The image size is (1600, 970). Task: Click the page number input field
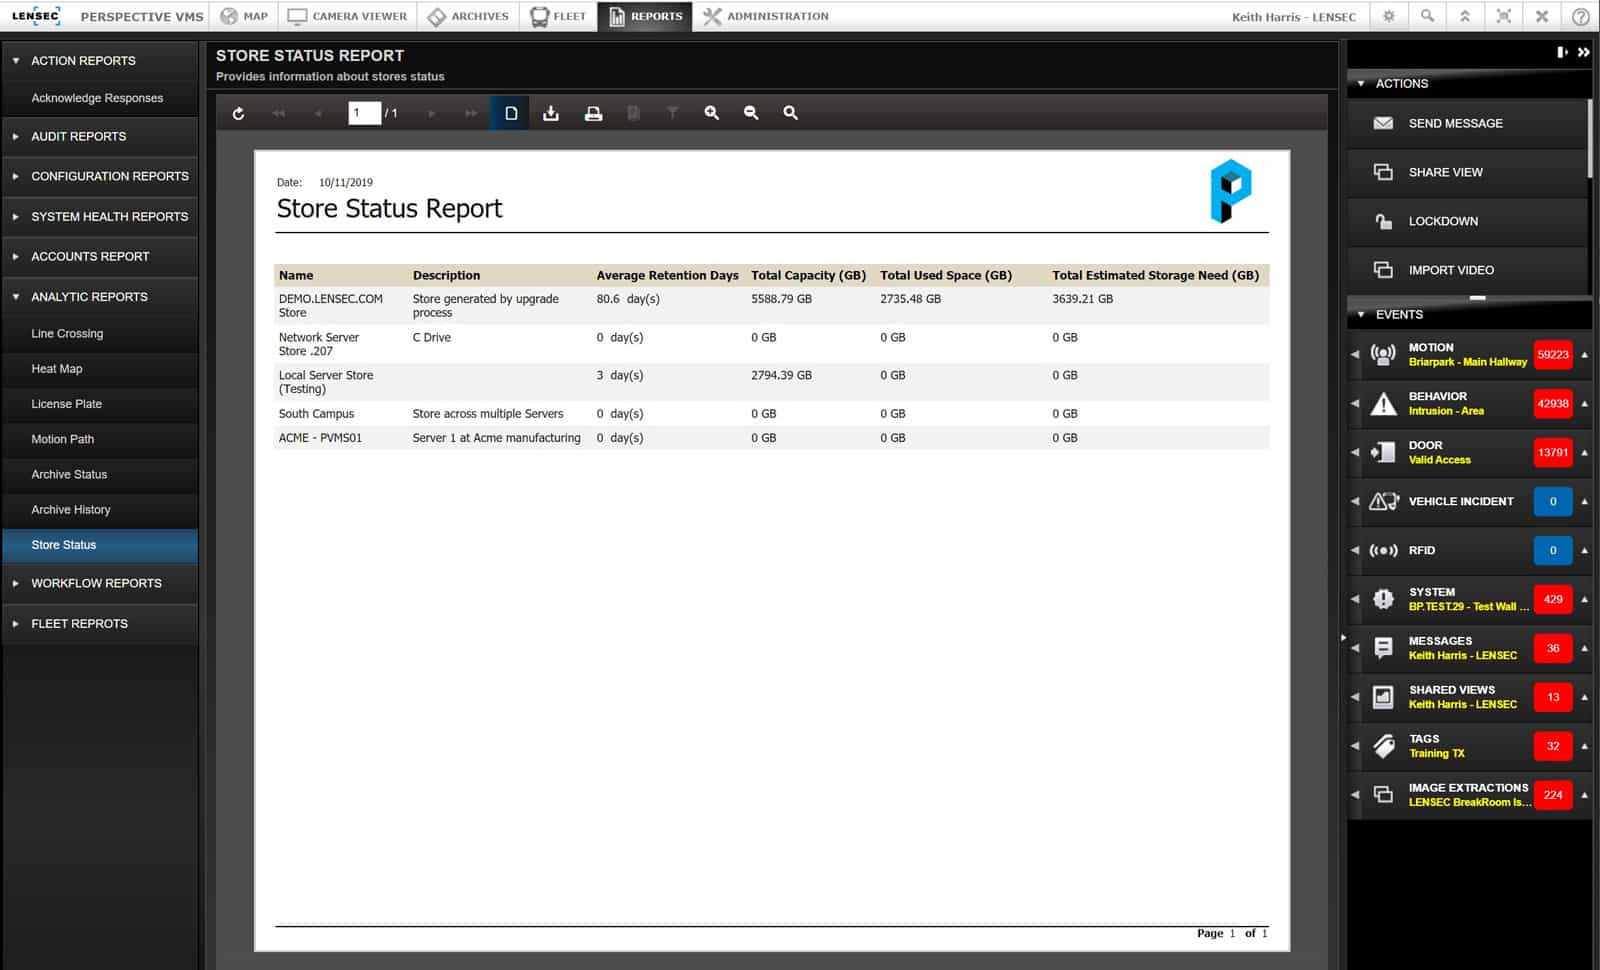click(x=364, y=113)
